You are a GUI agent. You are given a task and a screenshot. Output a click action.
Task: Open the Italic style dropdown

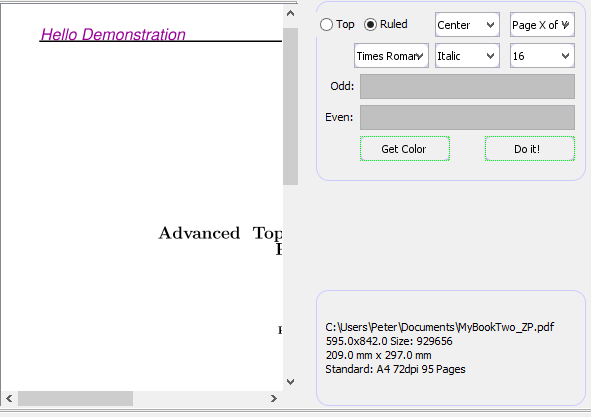[x=467, y=56]
